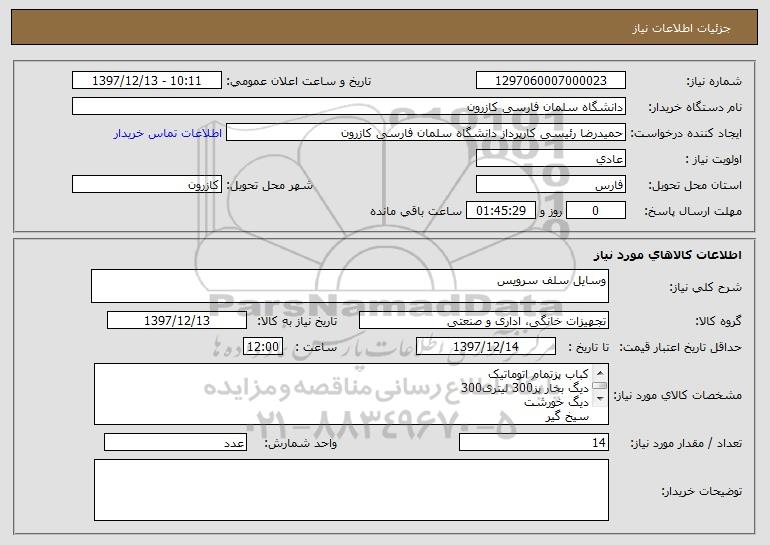Image resolution: width=770 pixels, height=545 pixels.
Task: Click the label توضیحات خریدار
Action: click(x=702, y=491)
